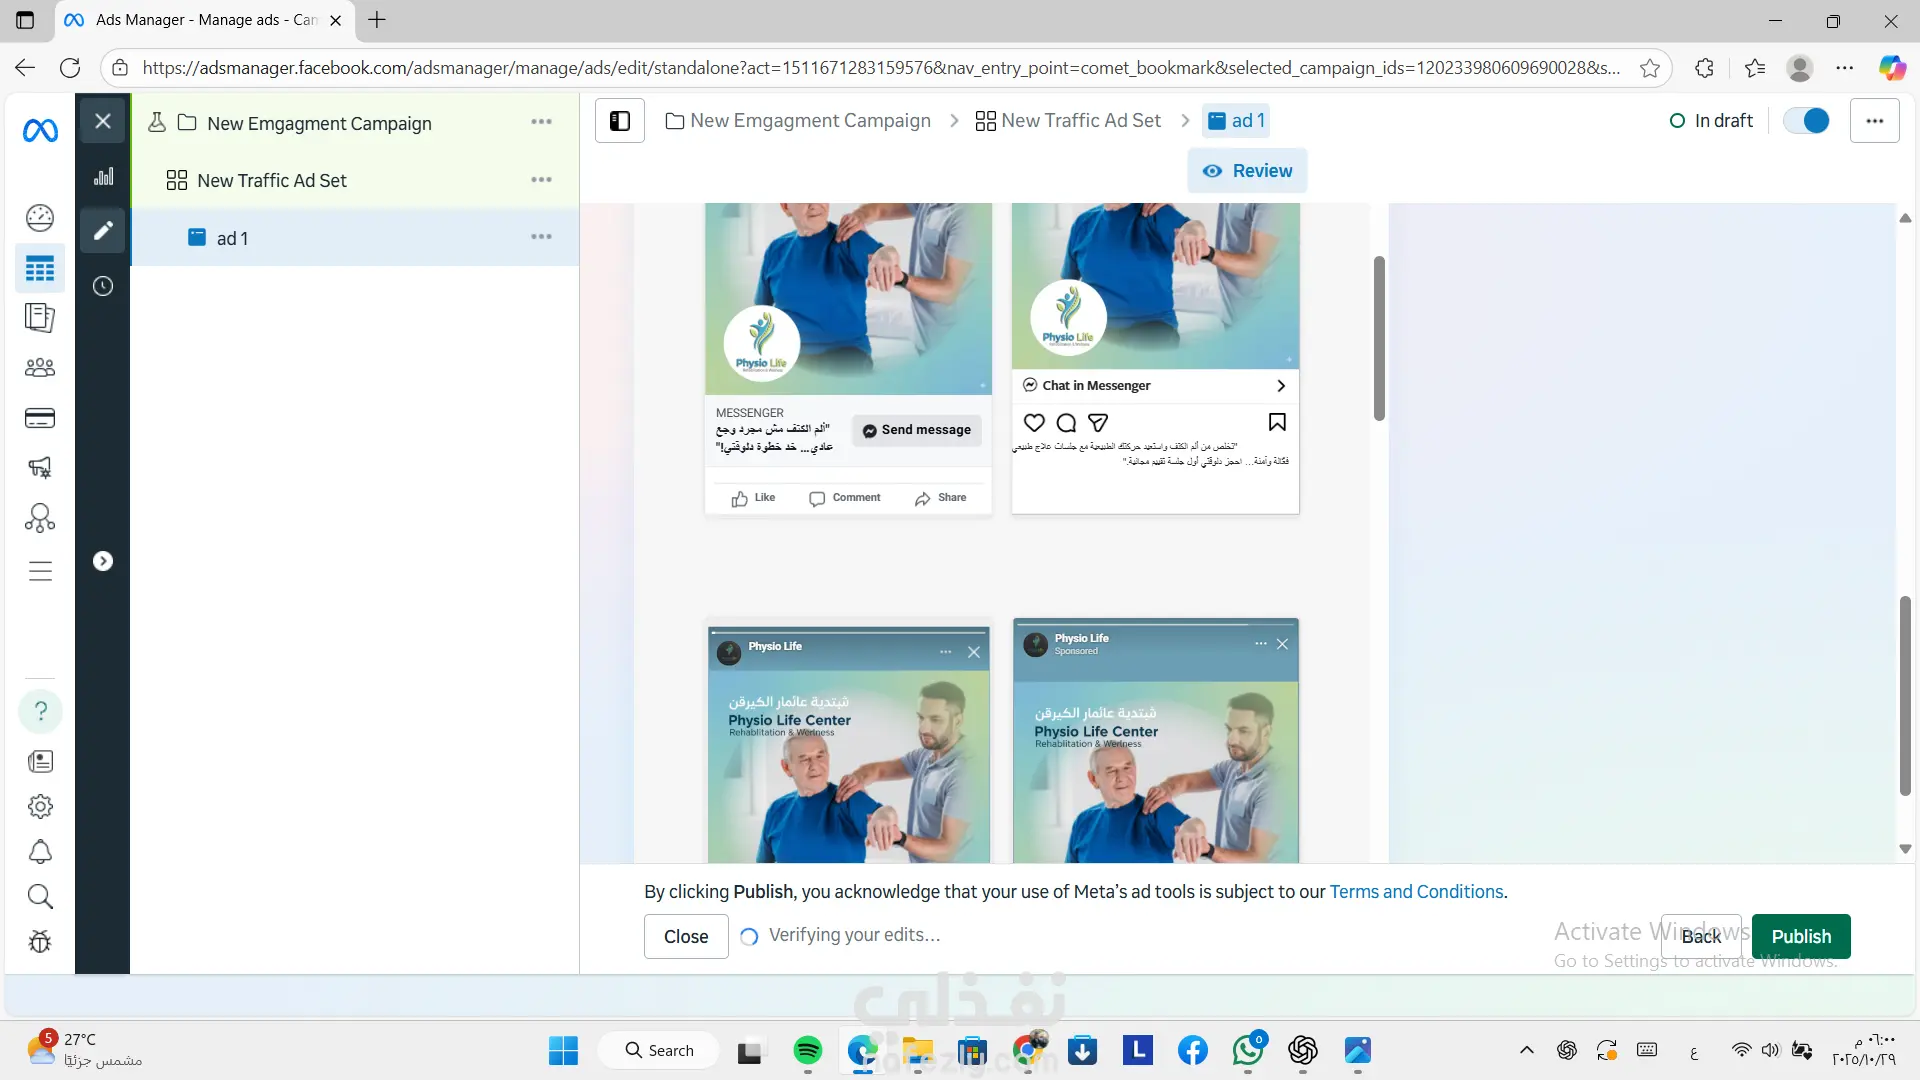Expand the collapsed sidebar arrow
1920x1080 pixels.
click(103, 561)
